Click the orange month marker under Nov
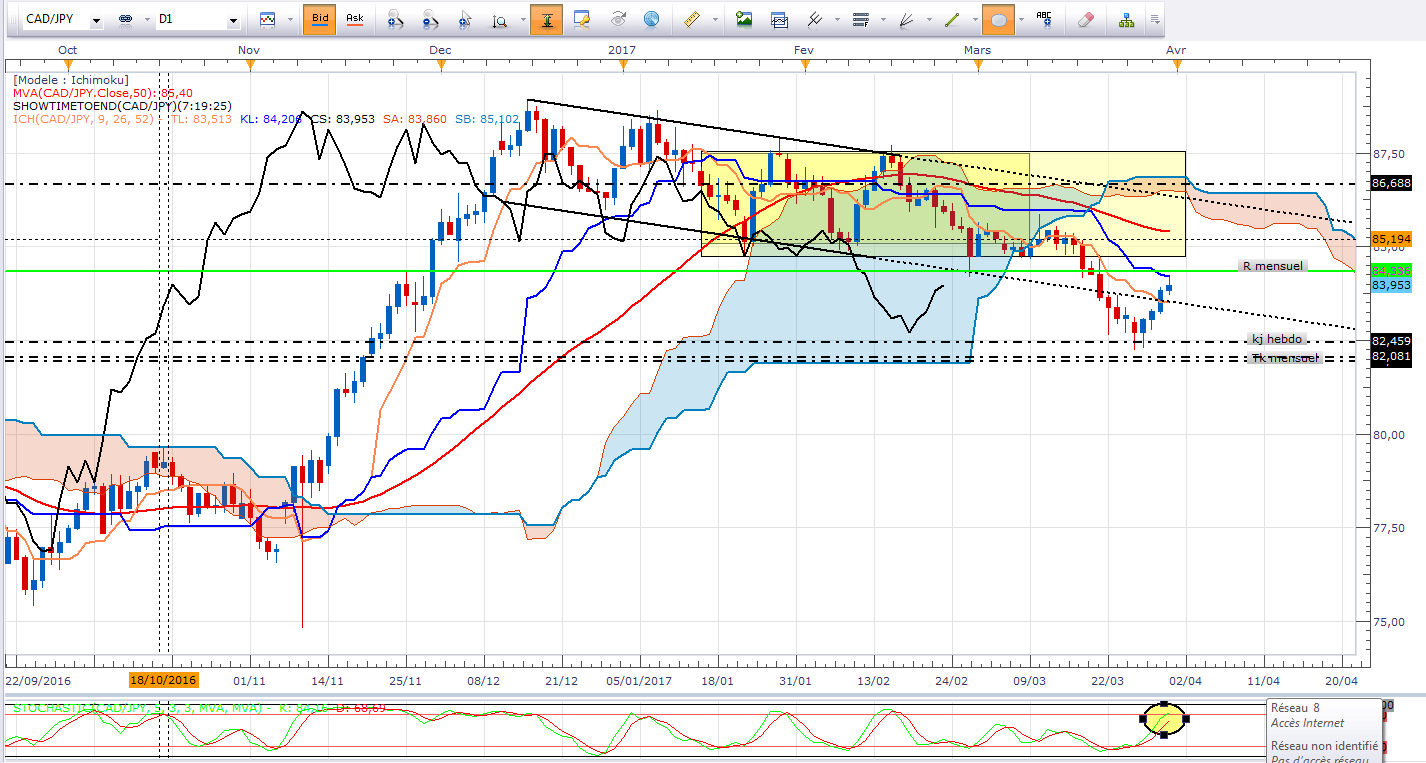This screenshot has width=1426, height=763. pos(250,64)
